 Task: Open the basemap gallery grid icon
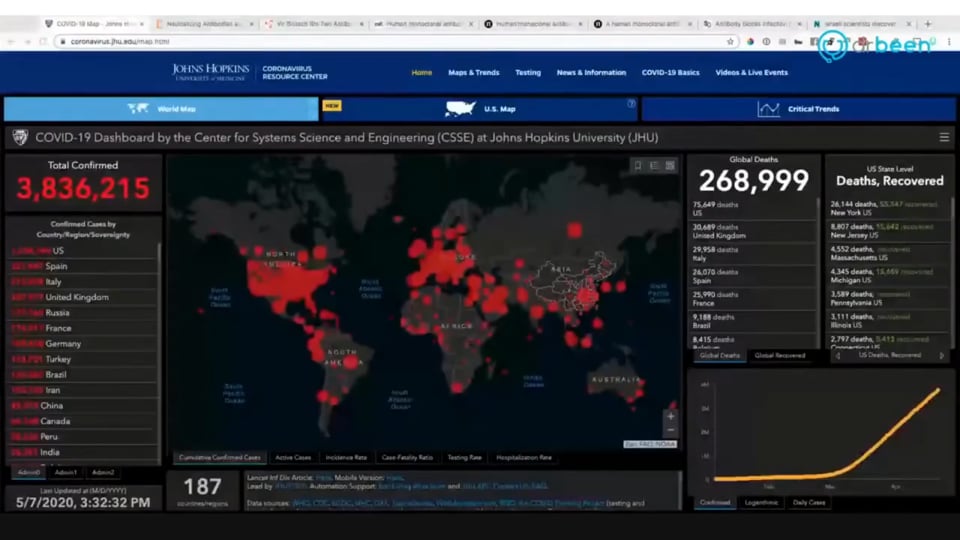click(670, 165)
